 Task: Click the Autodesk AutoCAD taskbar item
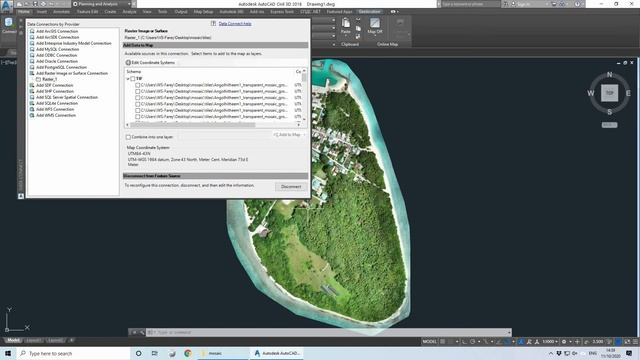(277, 353)
